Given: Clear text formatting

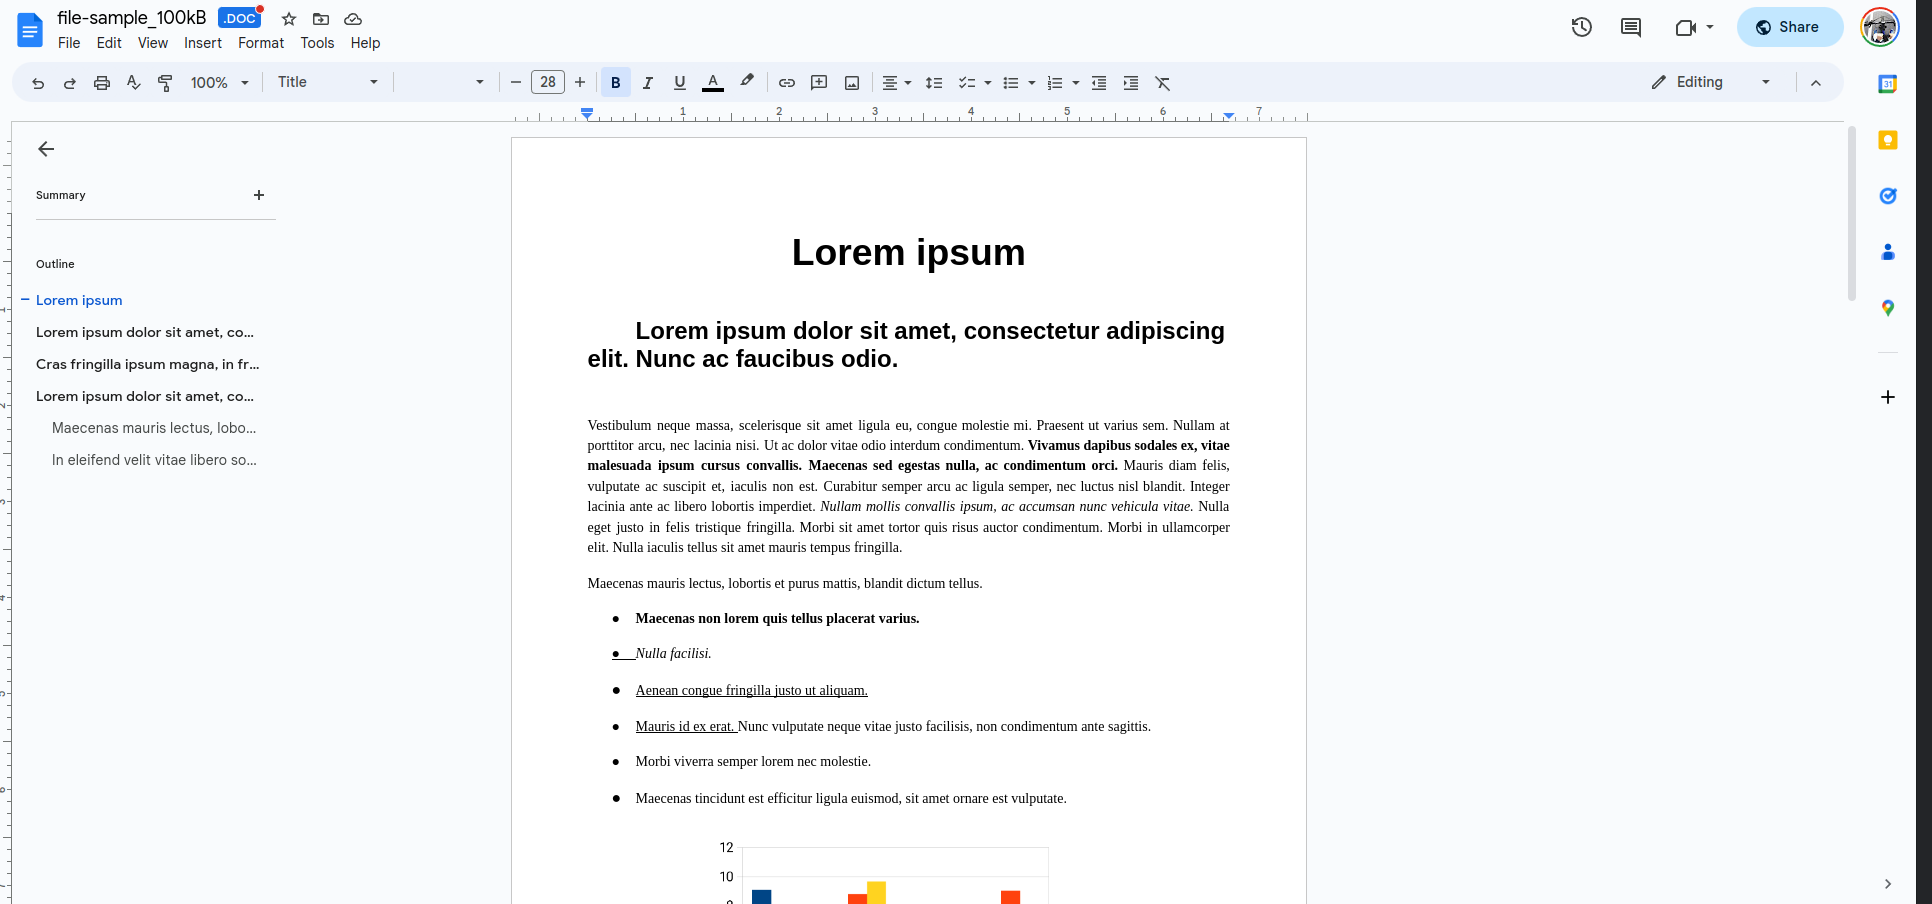Looking at the screenshot, I should pyautogui.click(x=1163, y=83).
